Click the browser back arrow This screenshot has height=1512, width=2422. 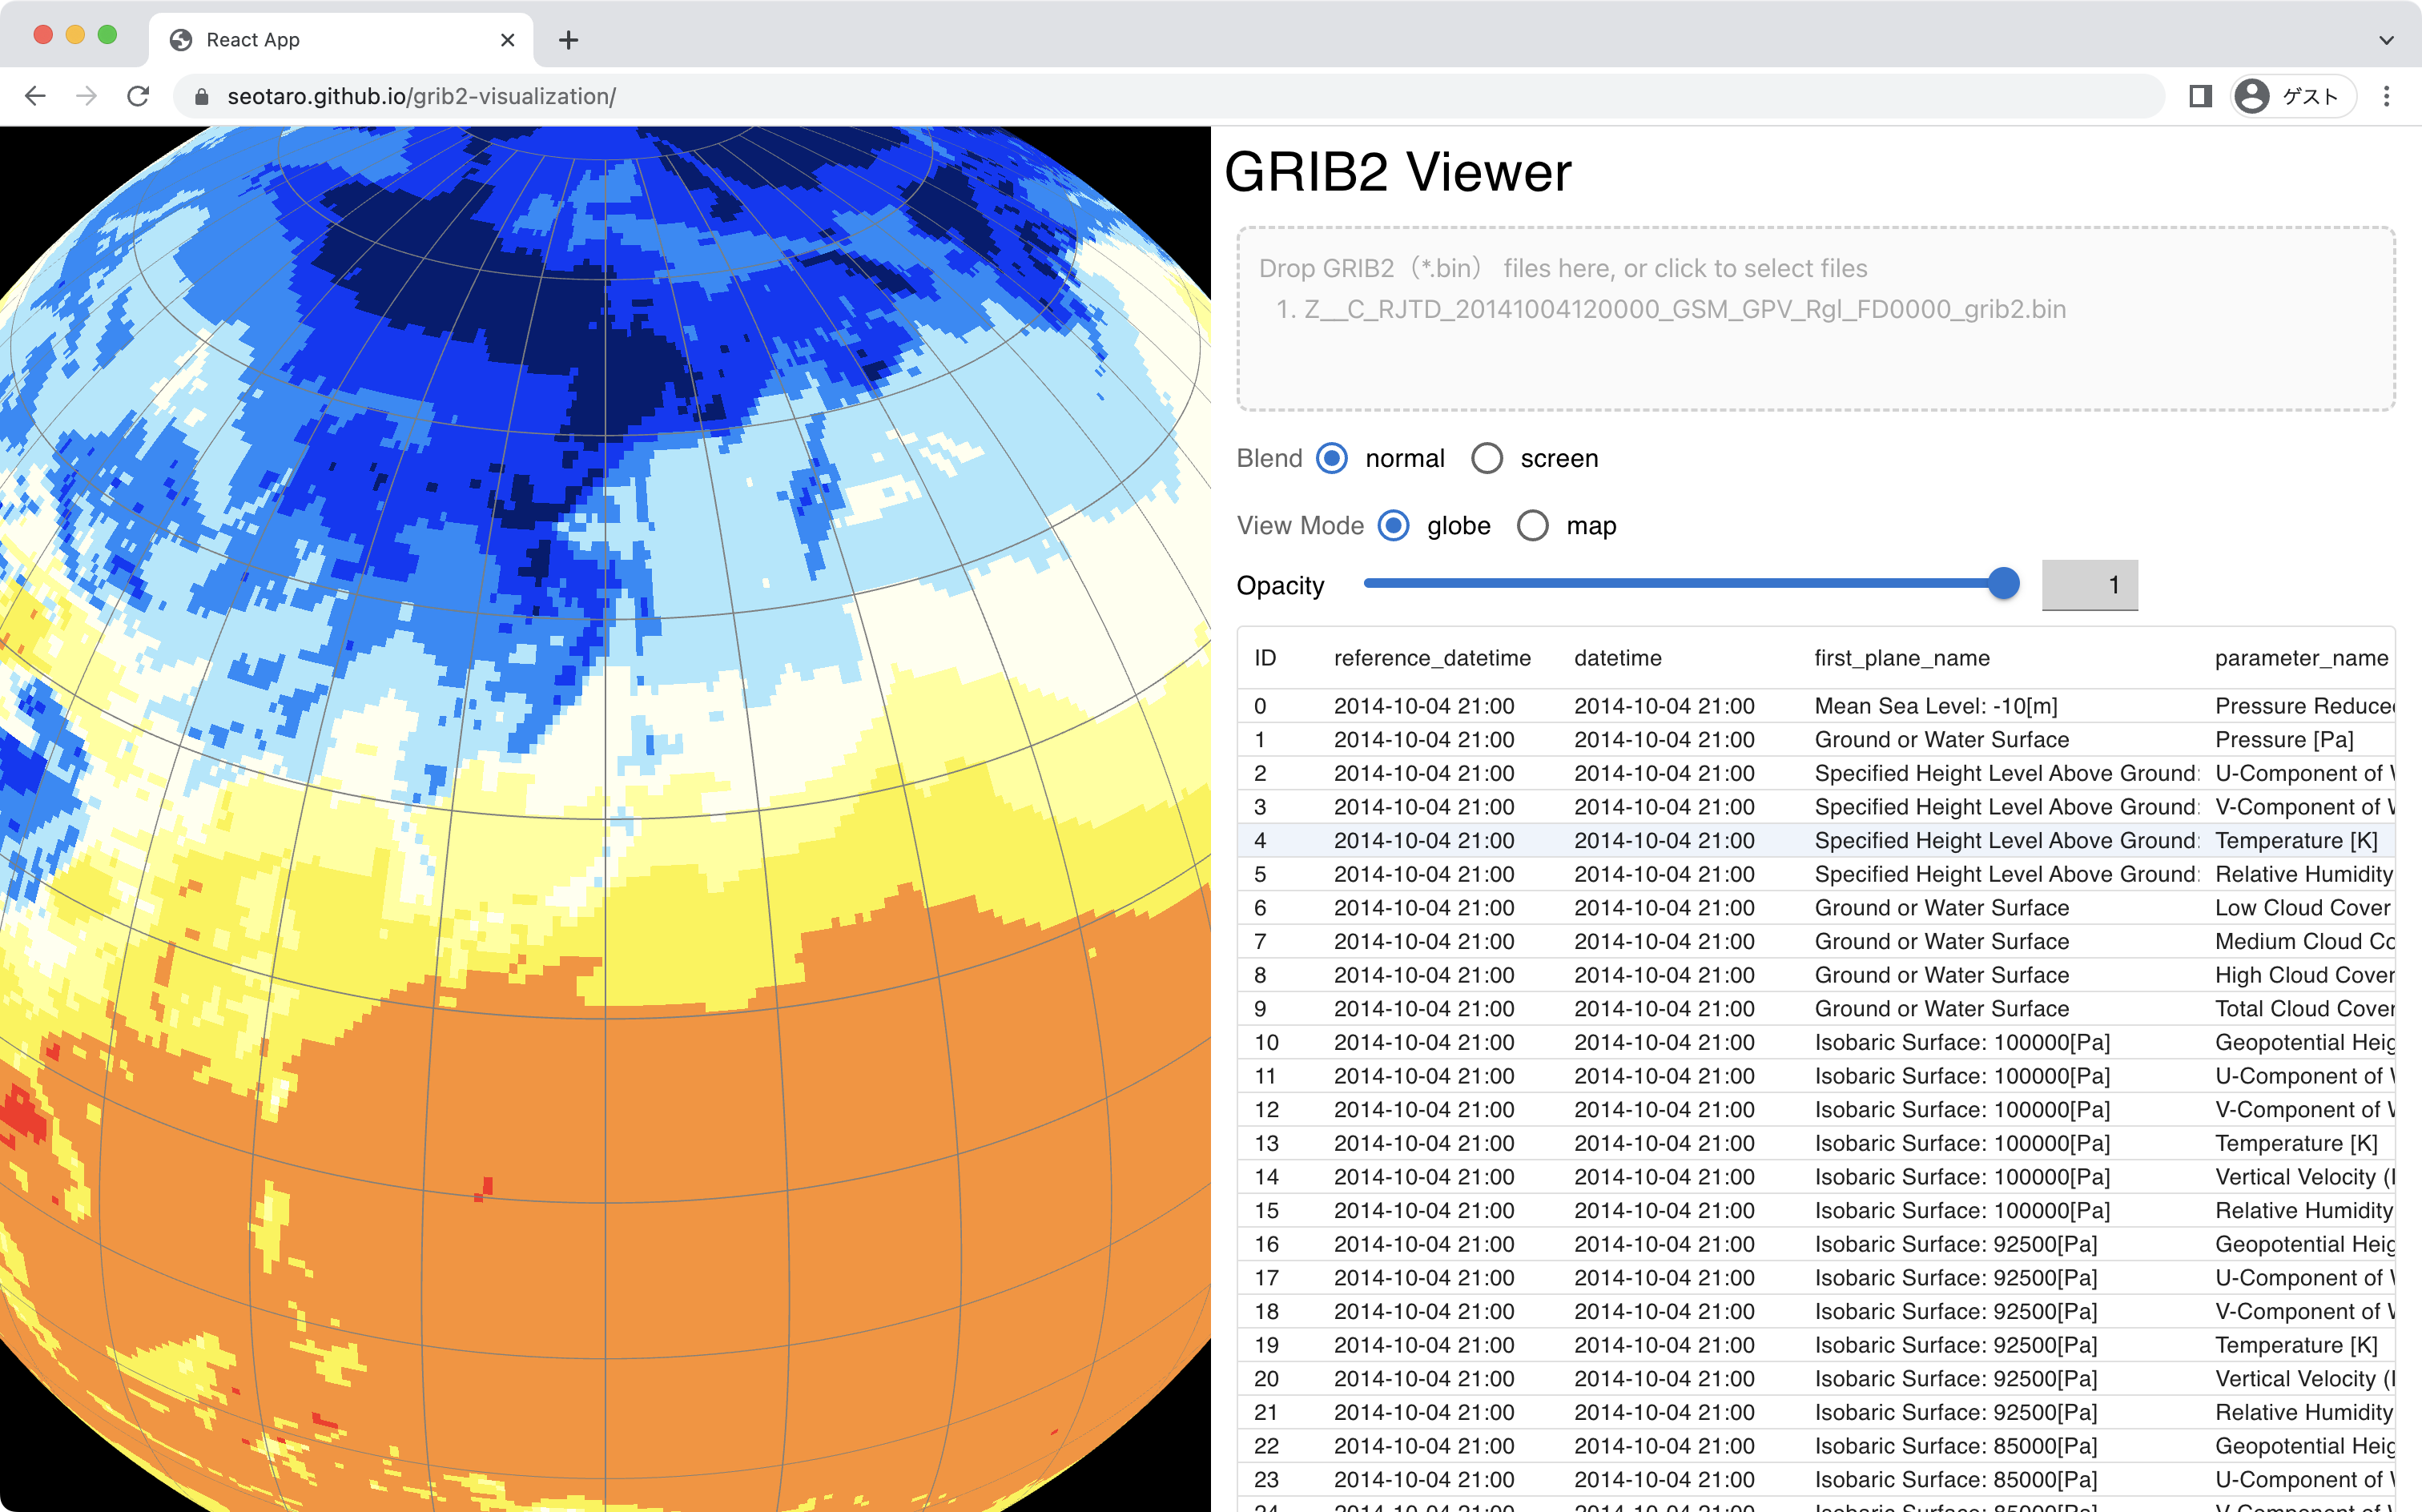point(35,96)
